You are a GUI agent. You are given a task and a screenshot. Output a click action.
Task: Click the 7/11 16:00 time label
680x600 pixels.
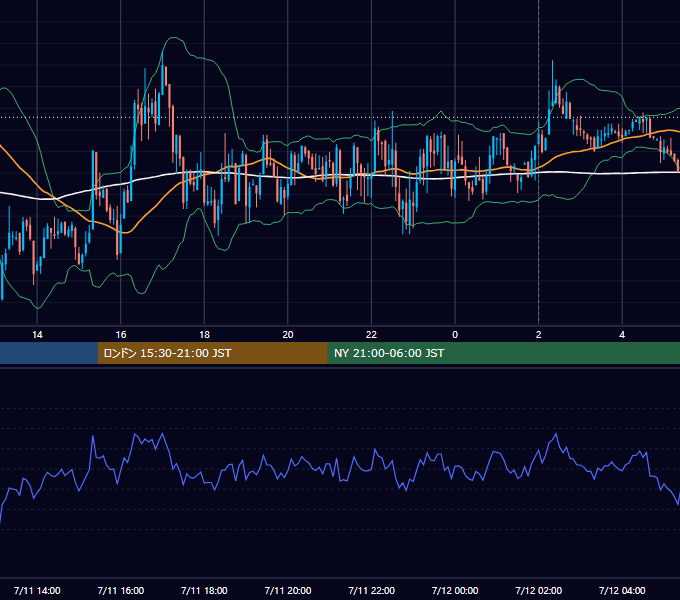point(121,590)
